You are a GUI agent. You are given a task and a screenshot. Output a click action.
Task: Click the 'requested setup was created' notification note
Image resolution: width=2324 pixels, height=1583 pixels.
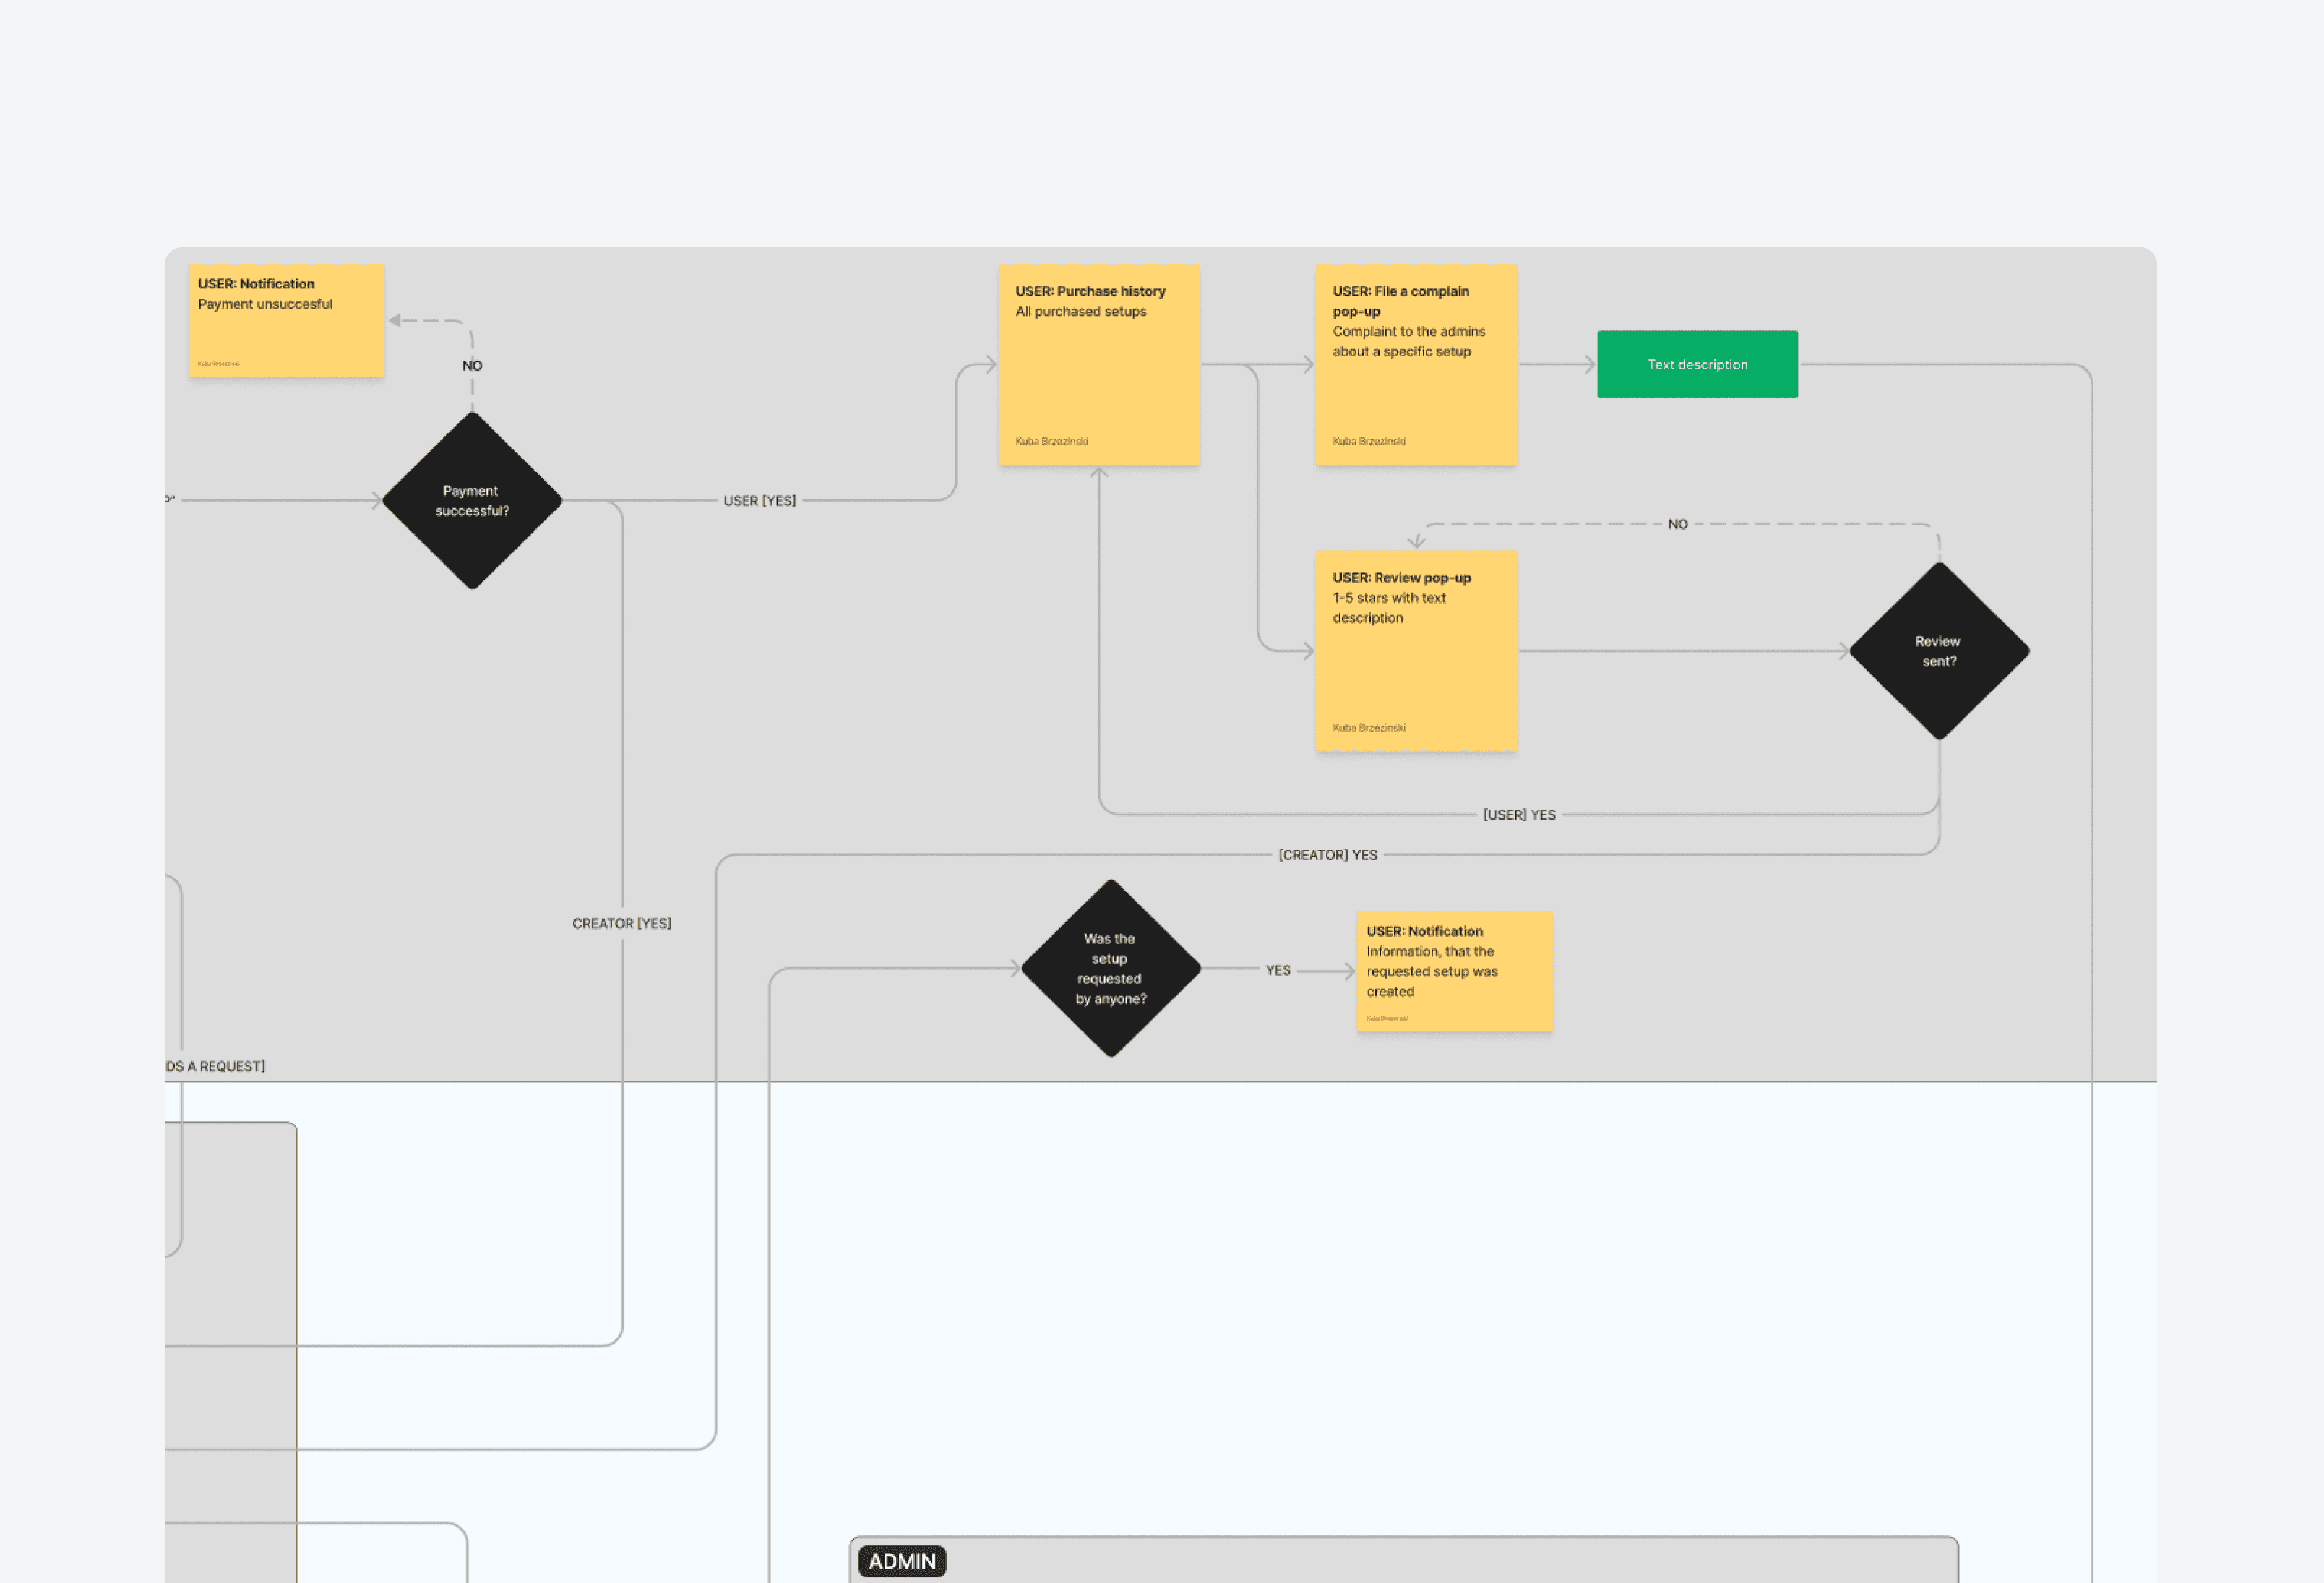point(1453,971)
